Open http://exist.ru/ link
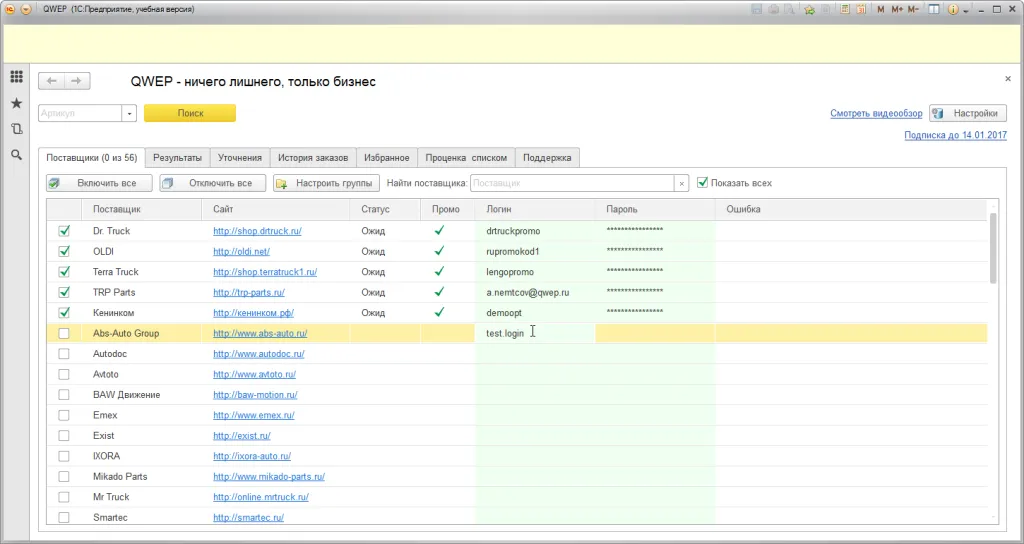Viewport: 1024px width, 544px height. coord(242,436)
